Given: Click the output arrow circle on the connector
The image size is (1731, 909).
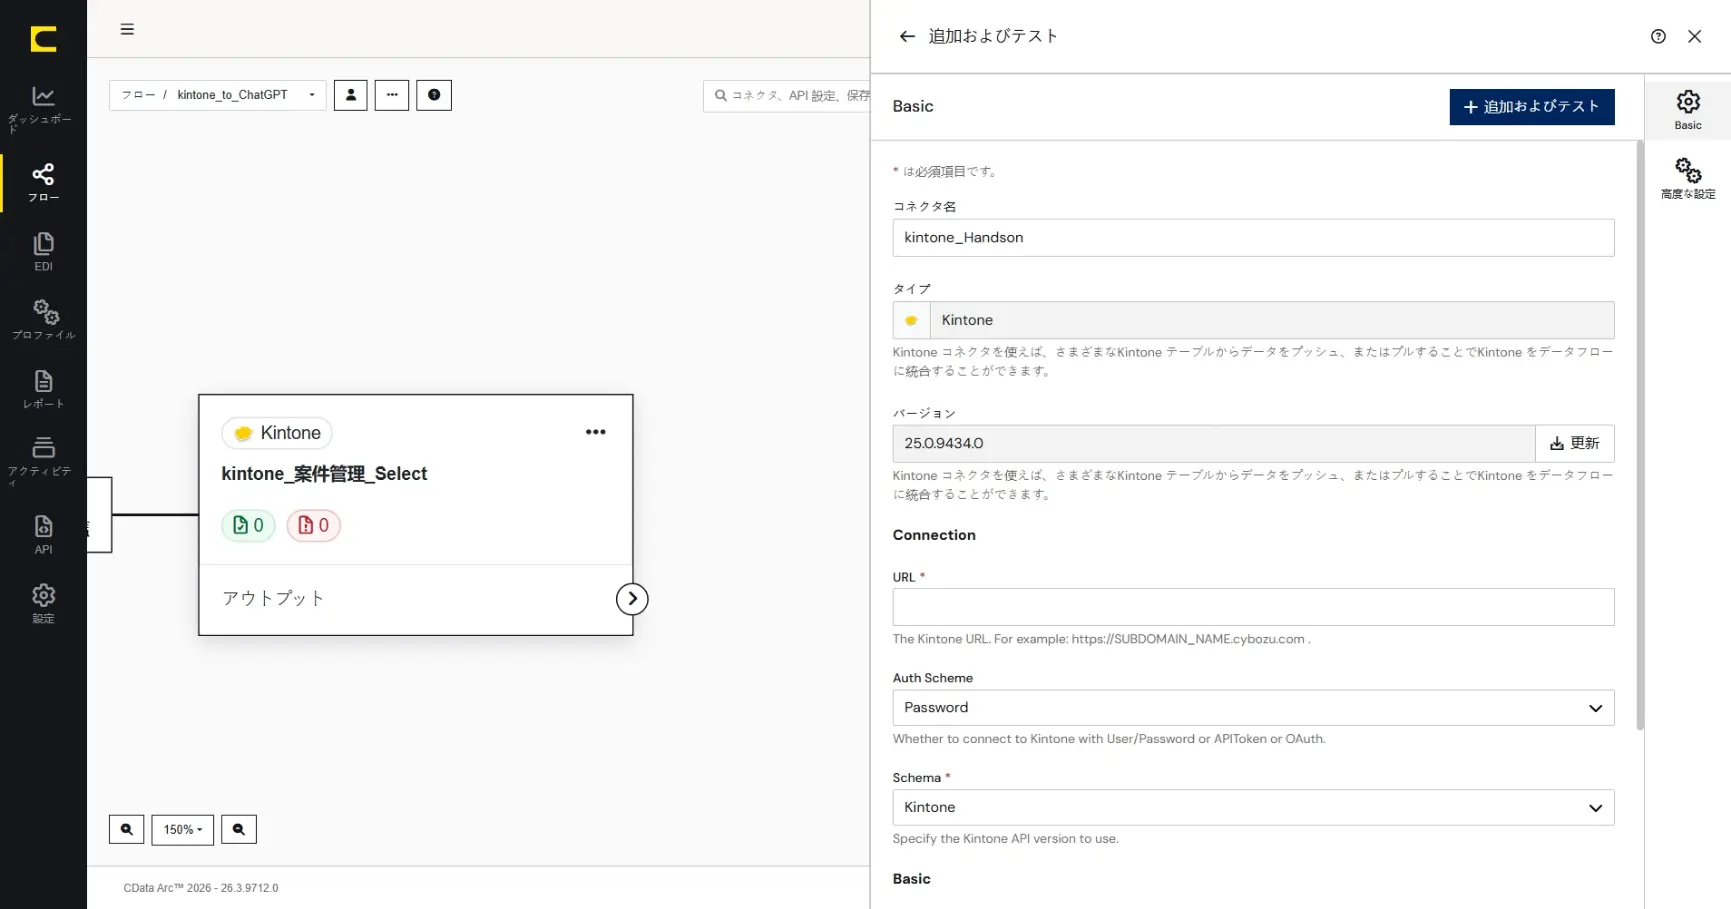Looking at the screenshot, I should pyautogui.click(x=632, y=599).
